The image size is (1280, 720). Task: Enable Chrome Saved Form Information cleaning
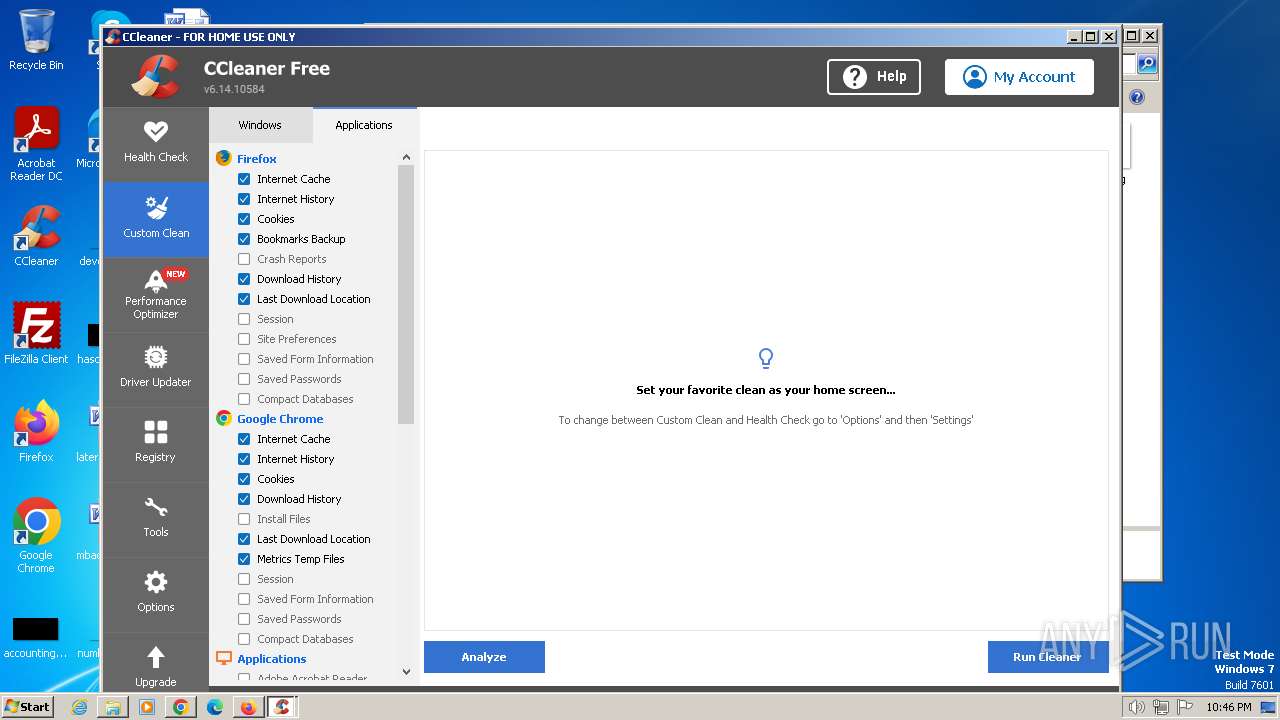244,599
